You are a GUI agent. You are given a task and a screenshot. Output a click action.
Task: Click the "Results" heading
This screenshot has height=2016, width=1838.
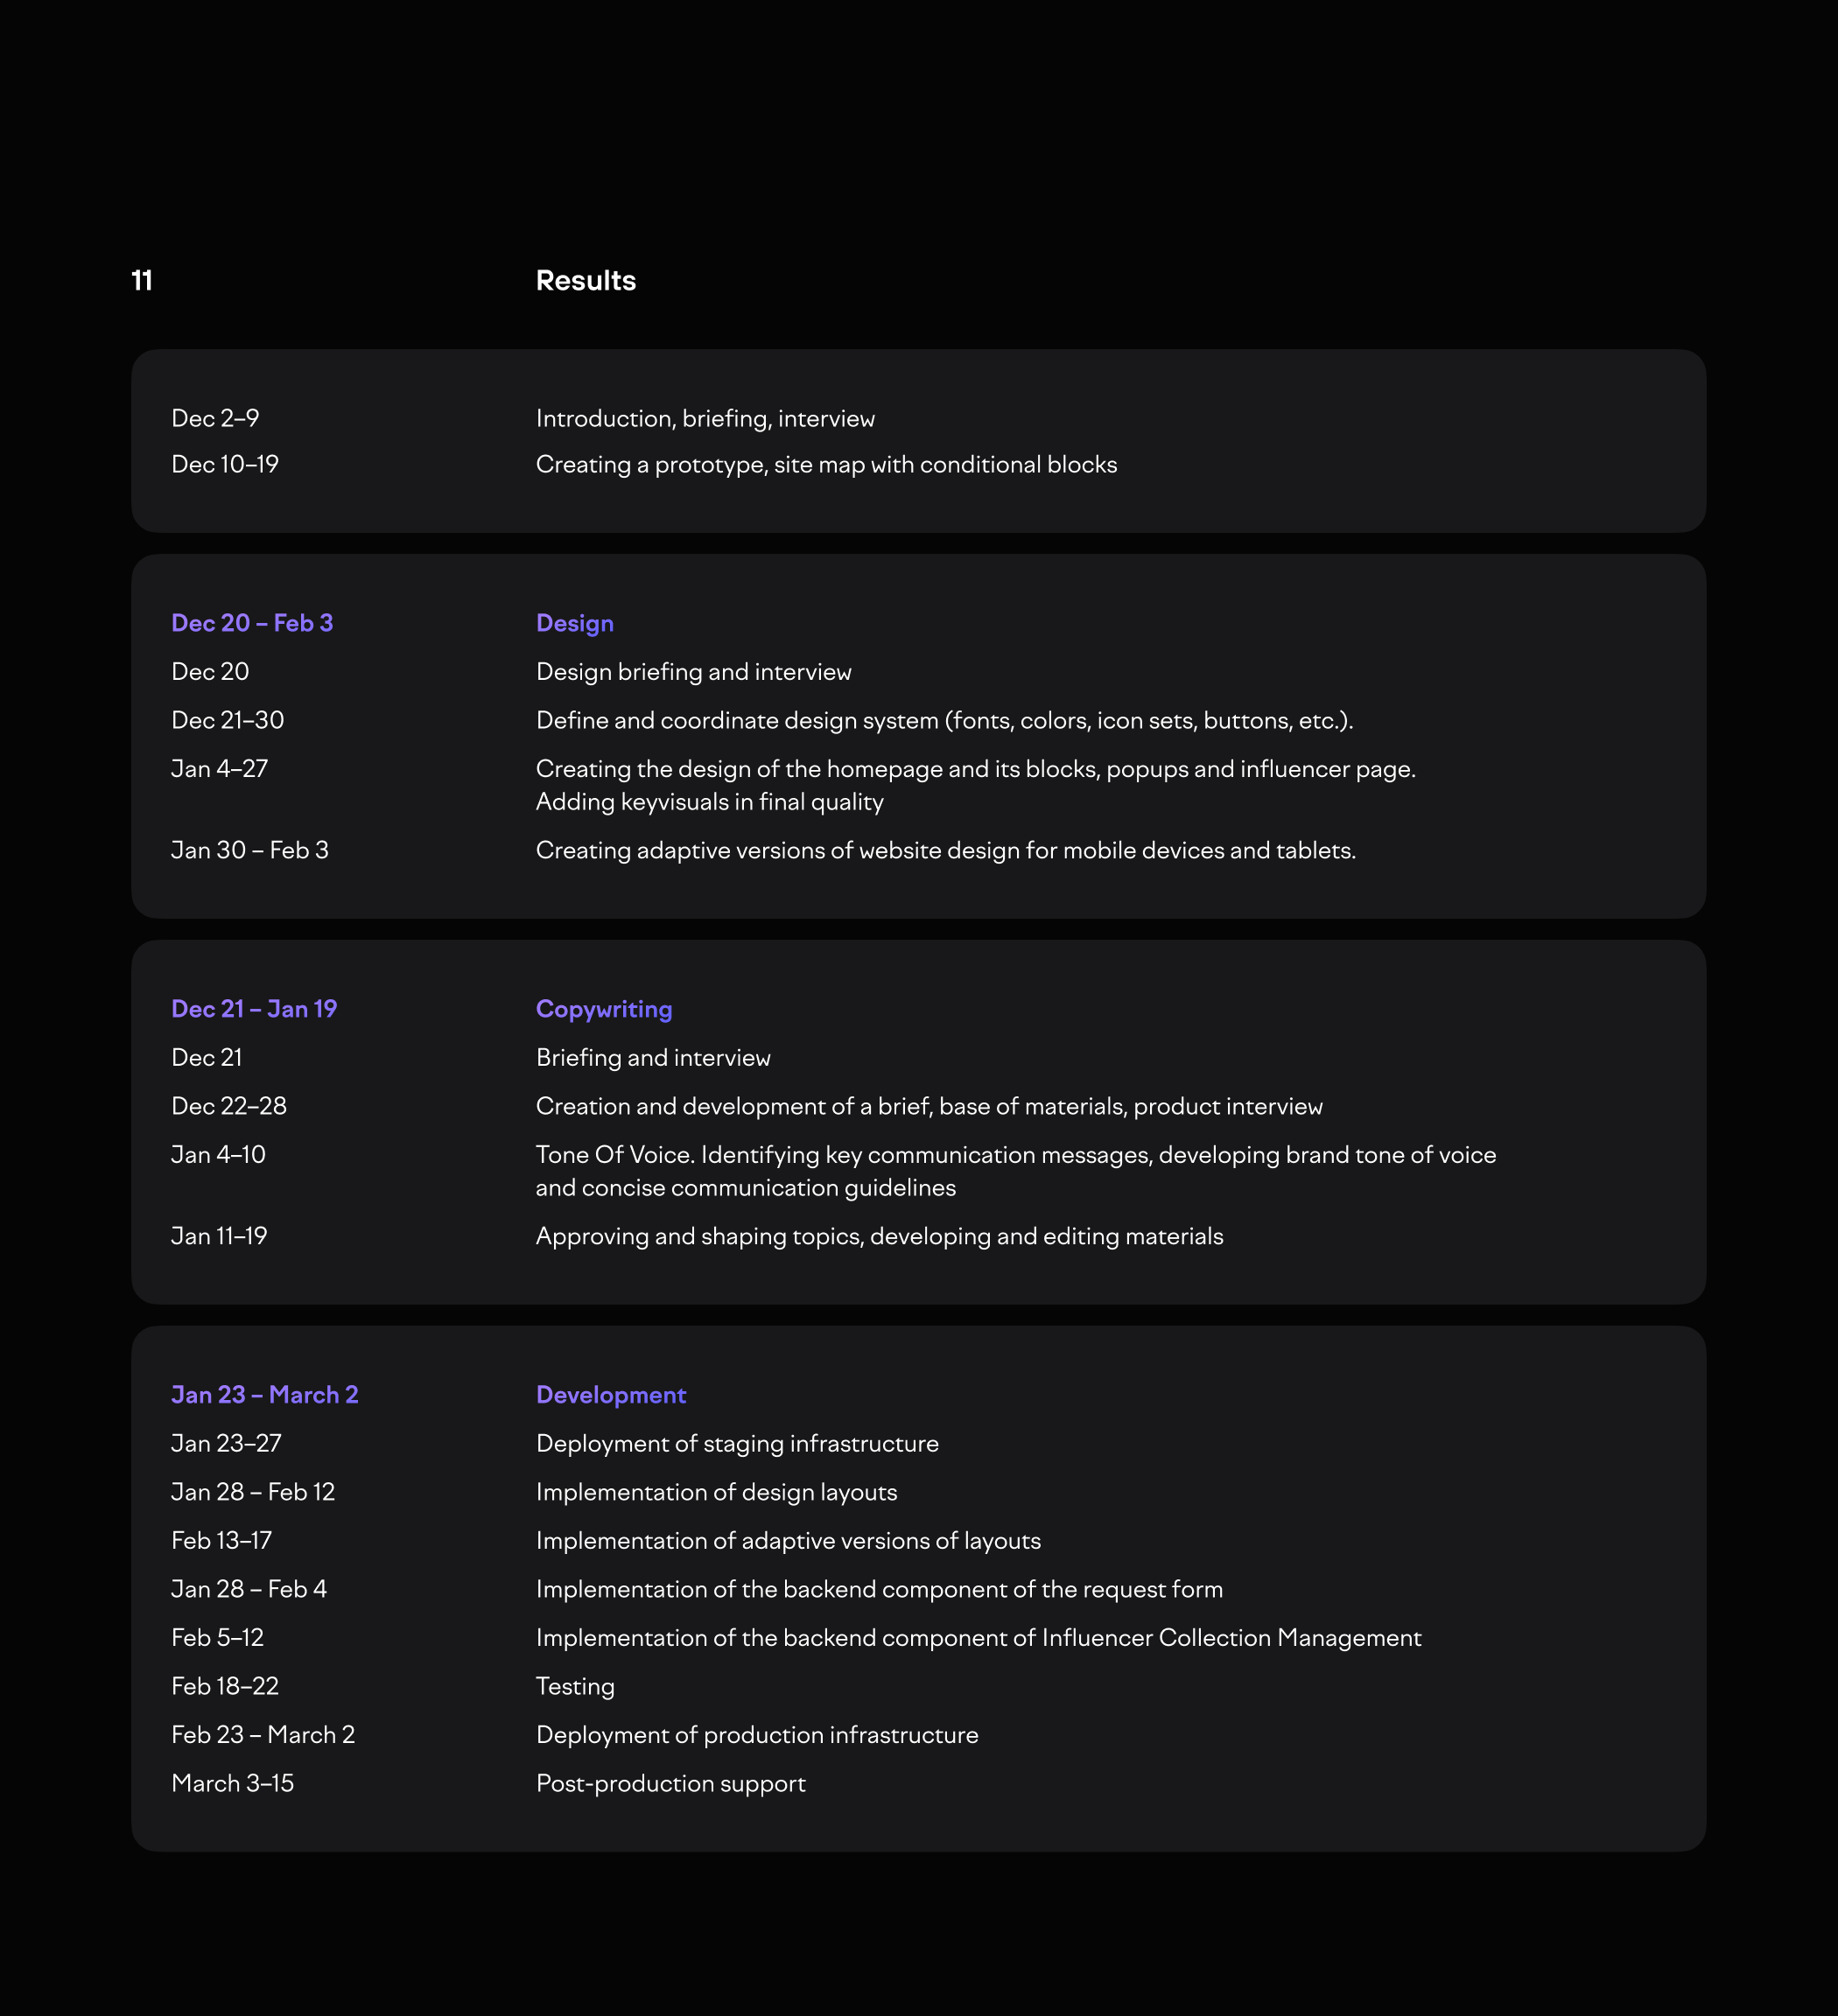coord(585,281)
